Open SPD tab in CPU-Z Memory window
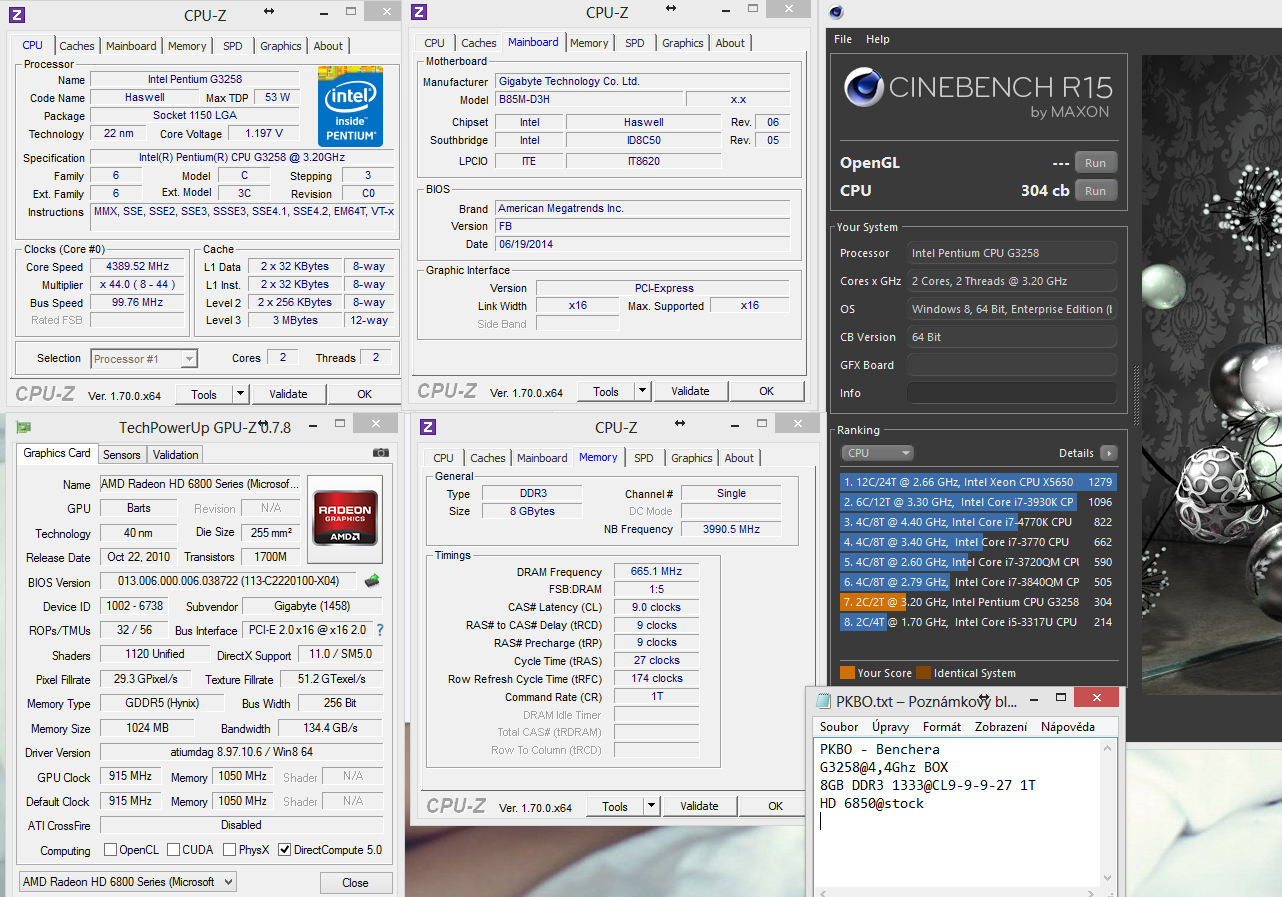The image size is (1282, 897). click(x=644, y=458)
